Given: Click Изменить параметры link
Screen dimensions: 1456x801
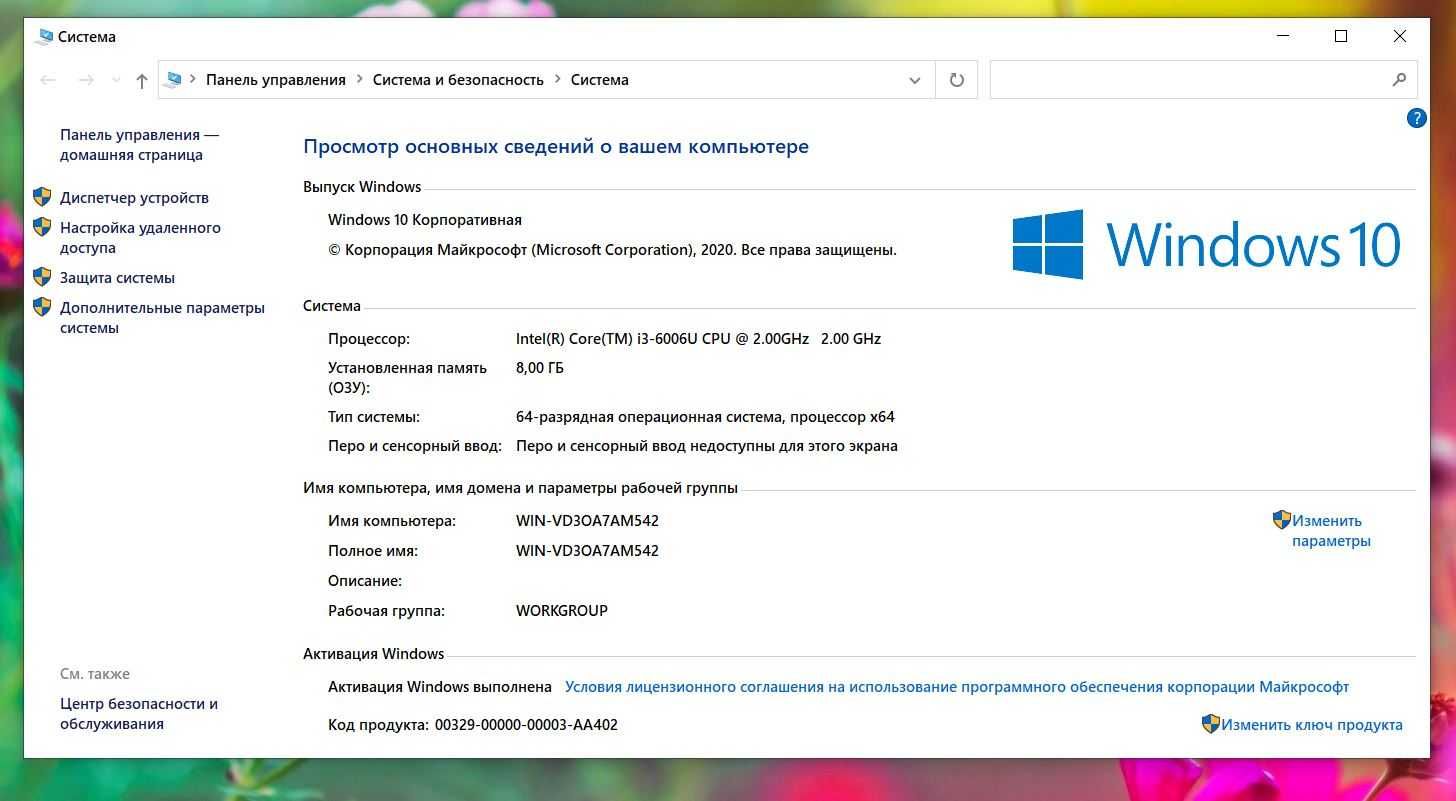Looking at the screenshot, I should [1331, 531].
